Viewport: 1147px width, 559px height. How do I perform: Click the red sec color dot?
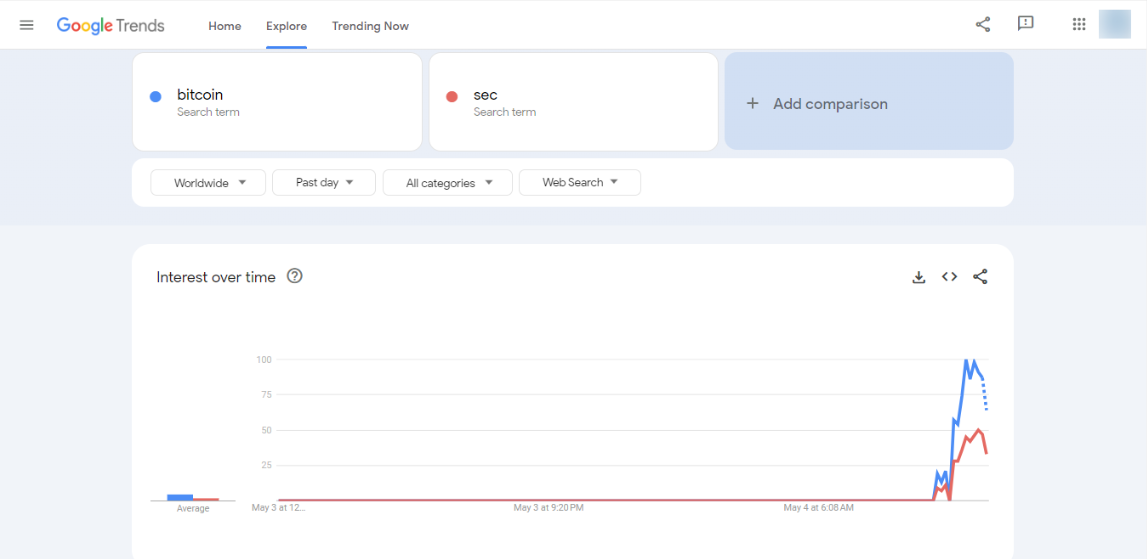[452, 96]
